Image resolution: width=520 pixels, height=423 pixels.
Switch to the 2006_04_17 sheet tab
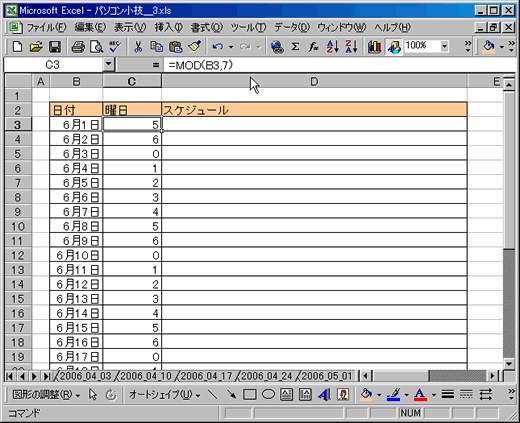[206, 376]
